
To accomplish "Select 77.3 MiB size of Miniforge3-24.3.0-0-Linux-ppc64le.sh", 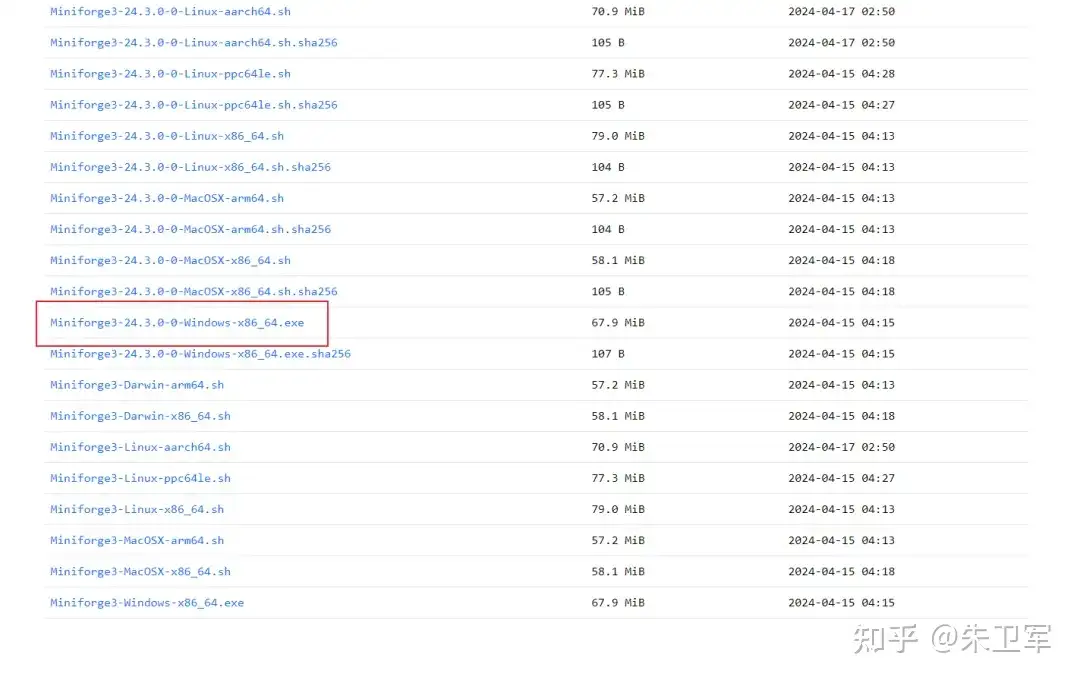I will [618, 74].
